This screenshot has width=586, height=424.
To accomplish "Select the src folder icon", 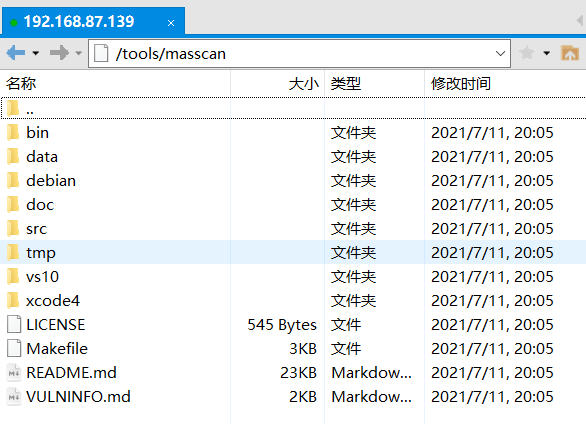I will tap(13, 228).
